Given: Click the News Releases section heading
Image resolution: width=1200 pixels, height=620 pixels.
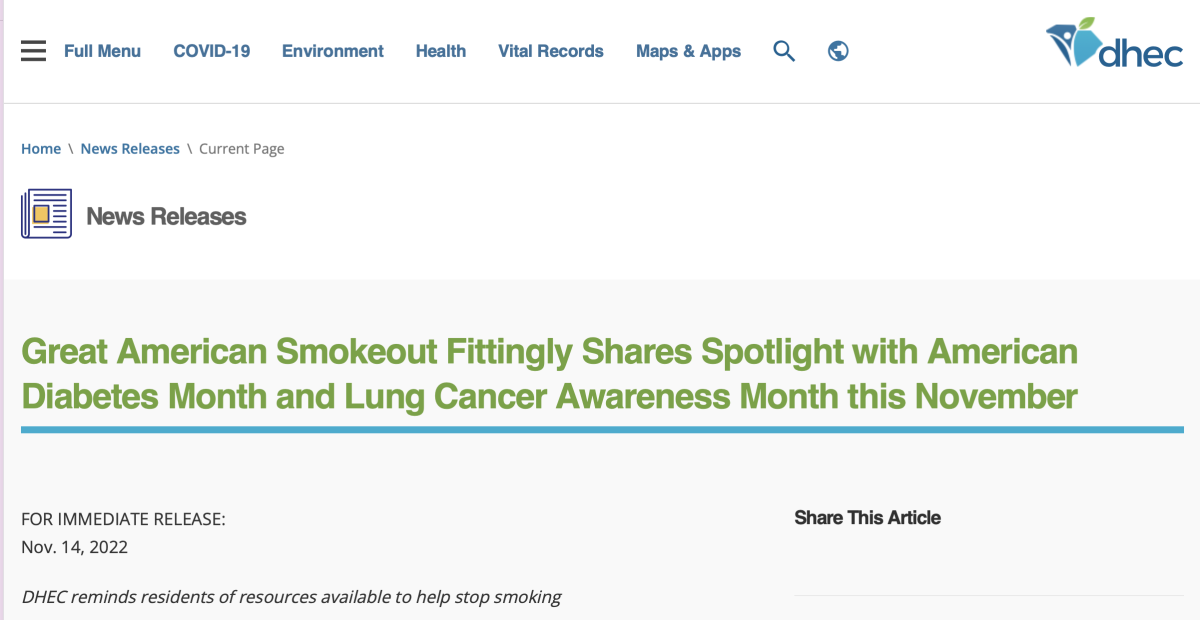Looking at the screenshot, I should [166, 216].
